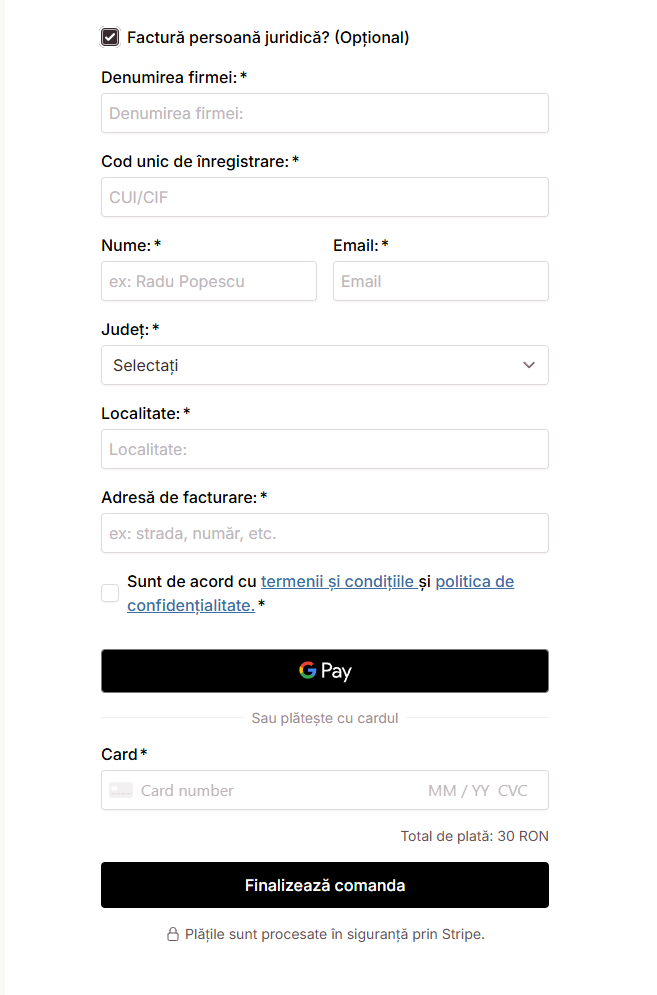
Task: Click the CUI/CIF registration code field
Action: pos(324,197)
